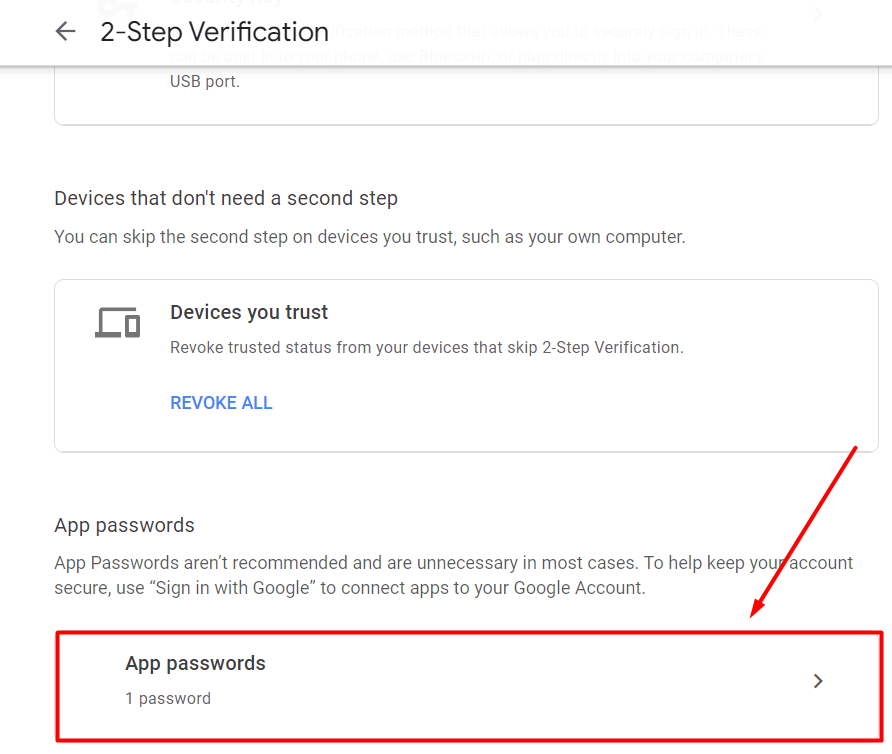892x754 pixels.
Task: Click the "2-Step Verification" page title
Action: (214, 32)
